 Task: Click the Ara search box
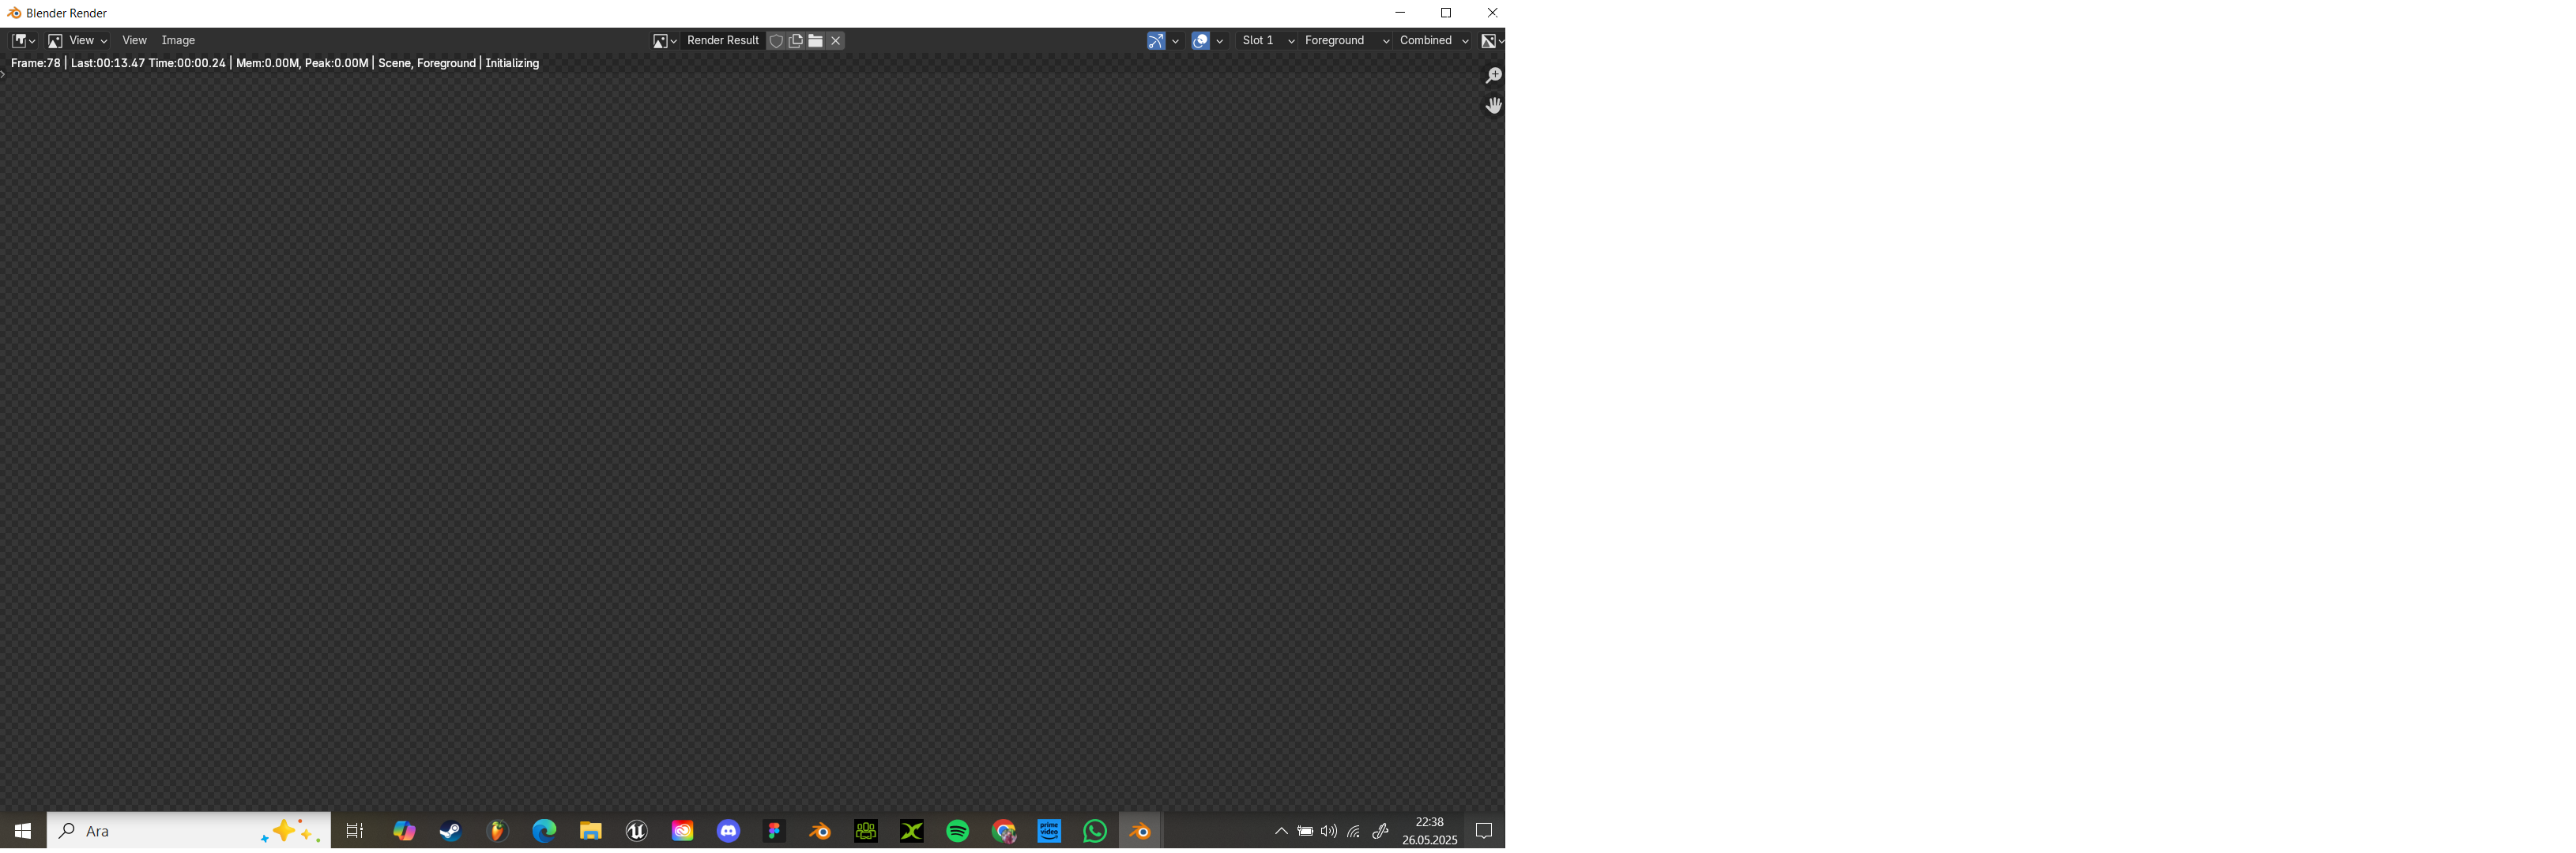189,831
